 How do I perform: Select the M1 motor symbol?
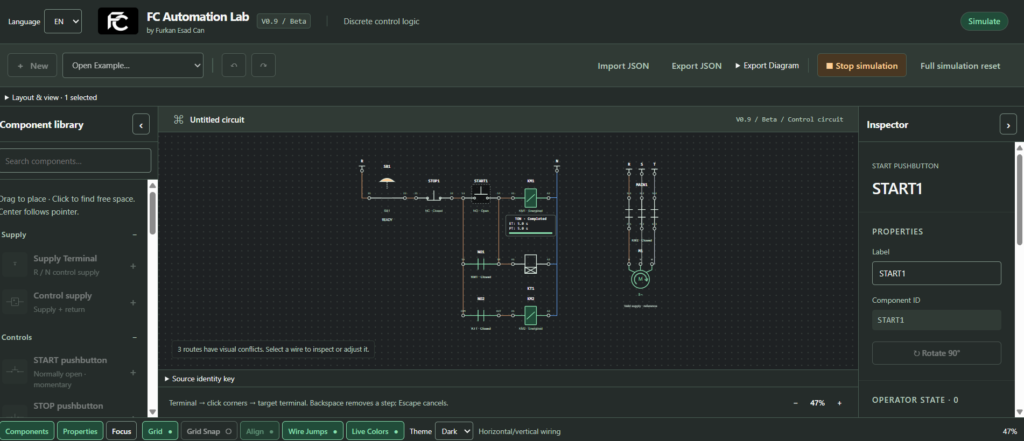[x=641, y=279]
